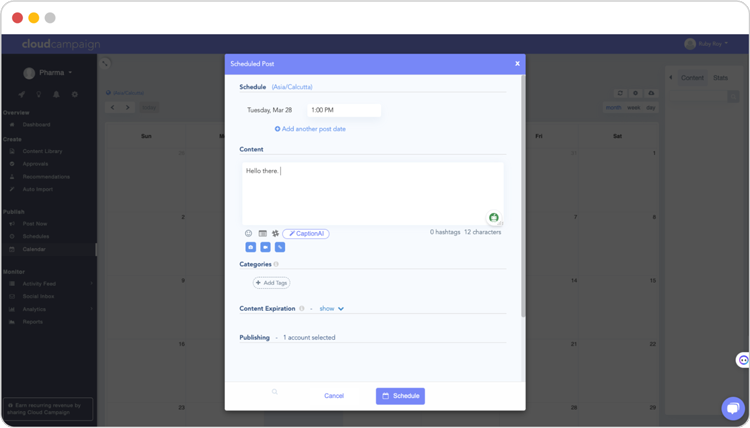Switch to the Stats tab
This screenshot has height=428, width=750.
[720, 77]
